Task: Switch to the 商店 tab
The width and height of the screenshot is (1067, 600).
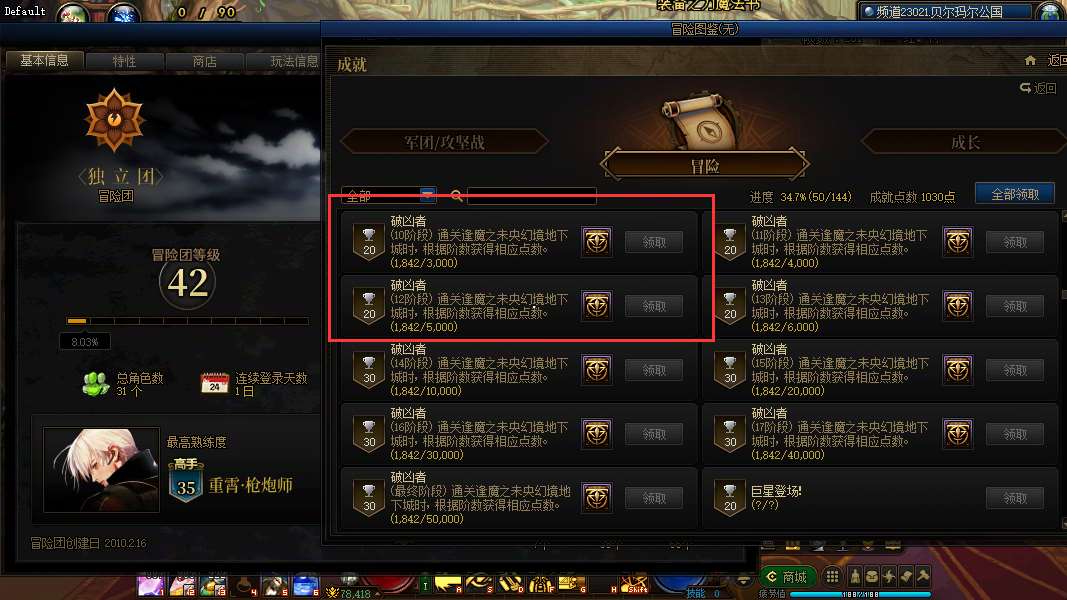Action: [205, 61]
